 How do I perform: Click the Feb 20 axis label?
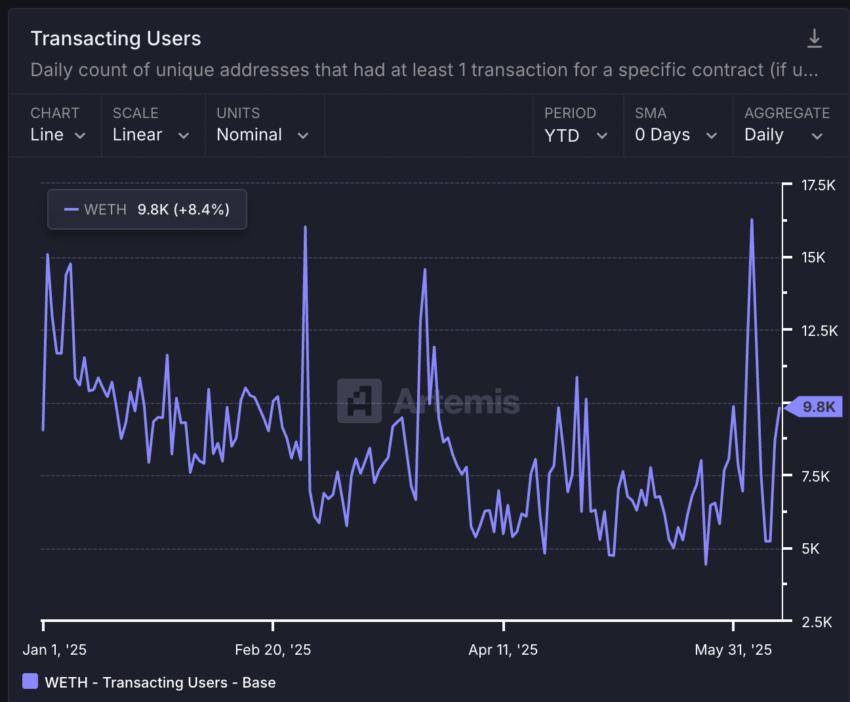coord(271,649)
